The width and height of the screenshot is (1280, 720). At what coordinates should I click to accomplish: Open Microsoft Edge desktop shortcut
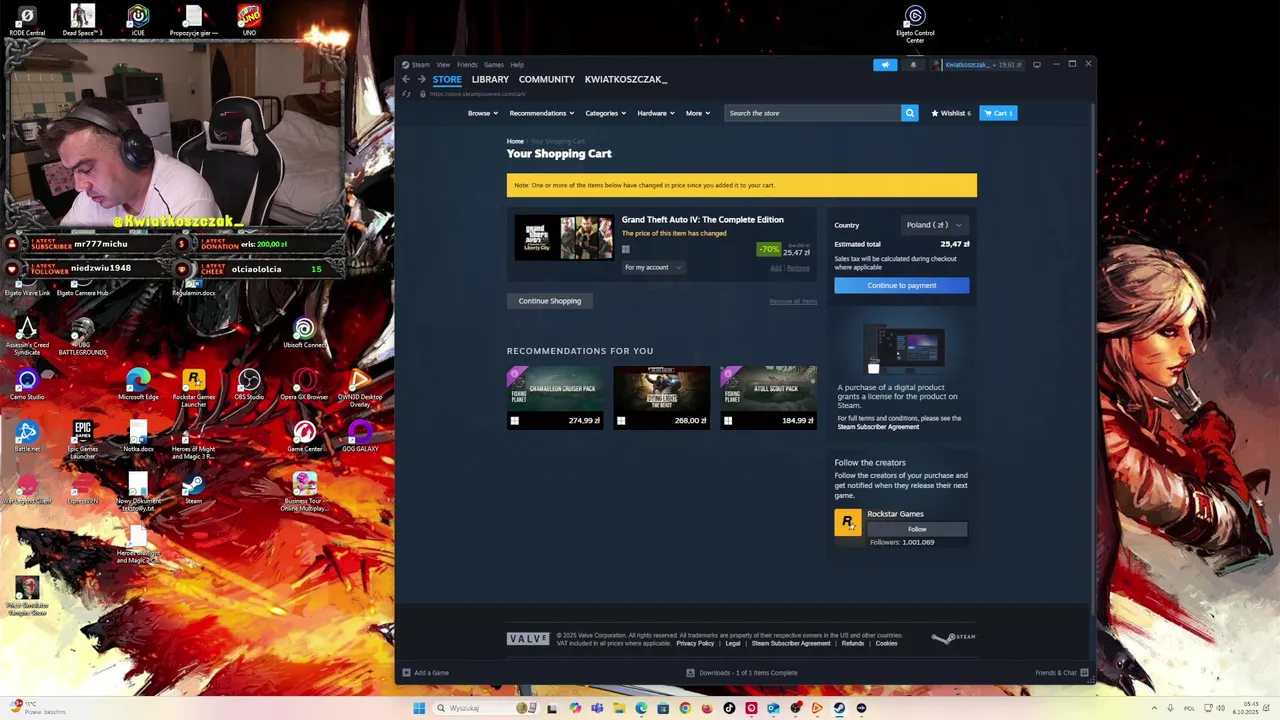138,385
